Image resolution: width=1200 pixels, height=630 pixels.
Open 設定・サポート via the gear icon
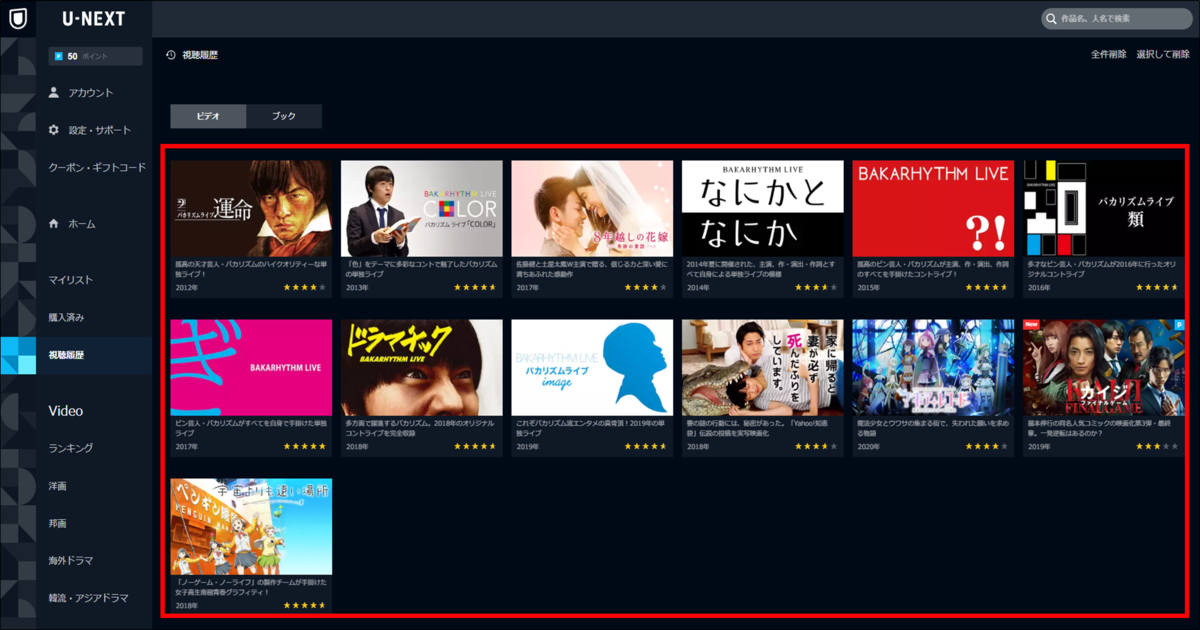[55, 130]
